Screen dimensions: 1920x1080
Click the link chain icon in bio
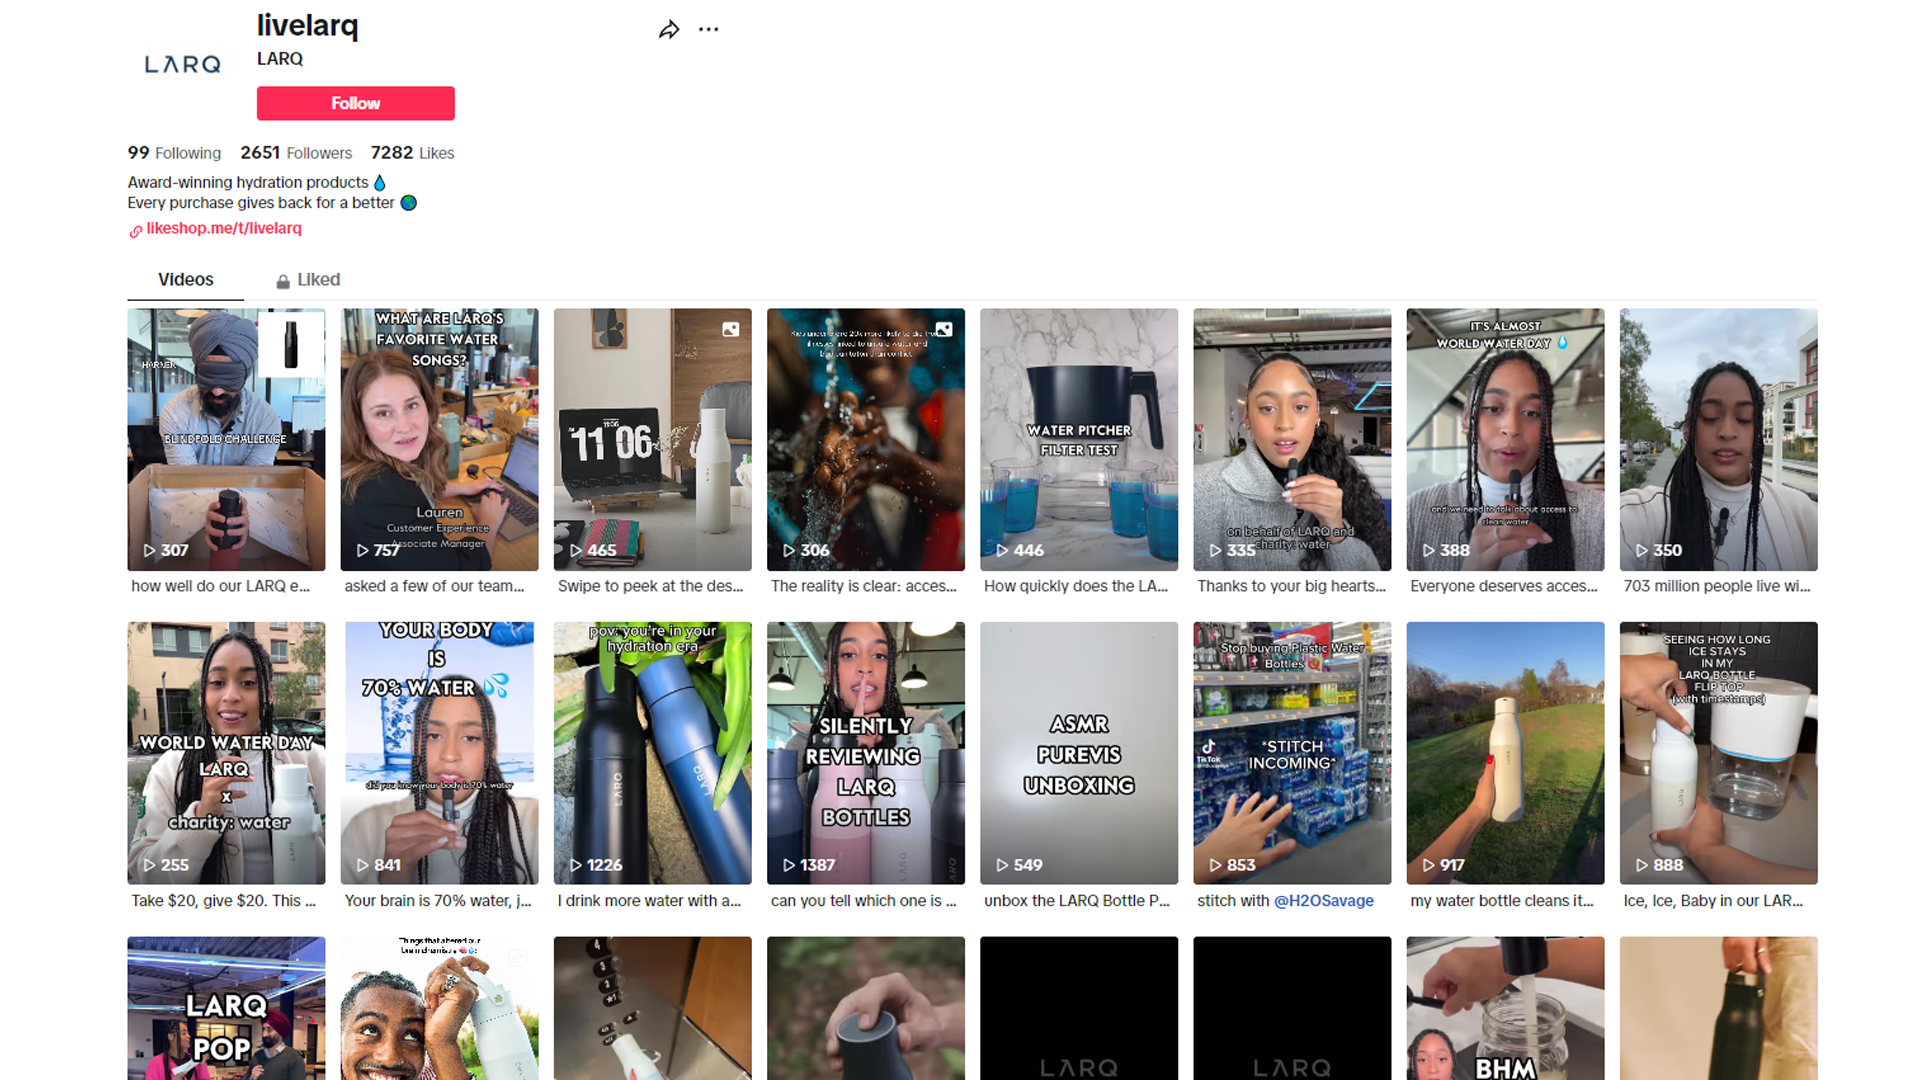[135, 231]
